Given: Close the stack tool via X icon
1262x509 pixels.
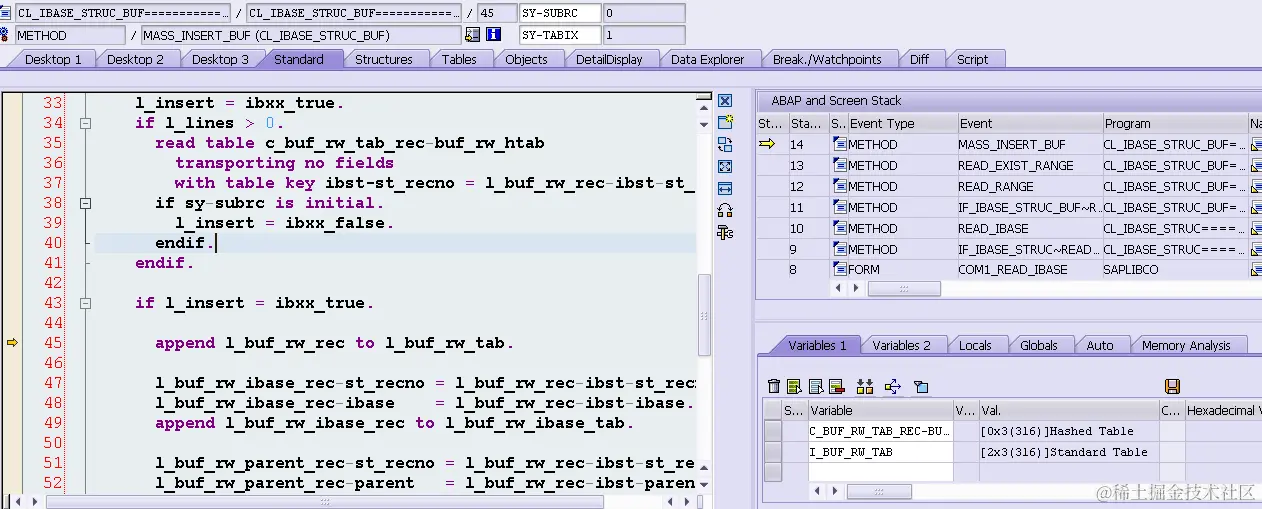Looking at the screenshot, I should point(725,101).
